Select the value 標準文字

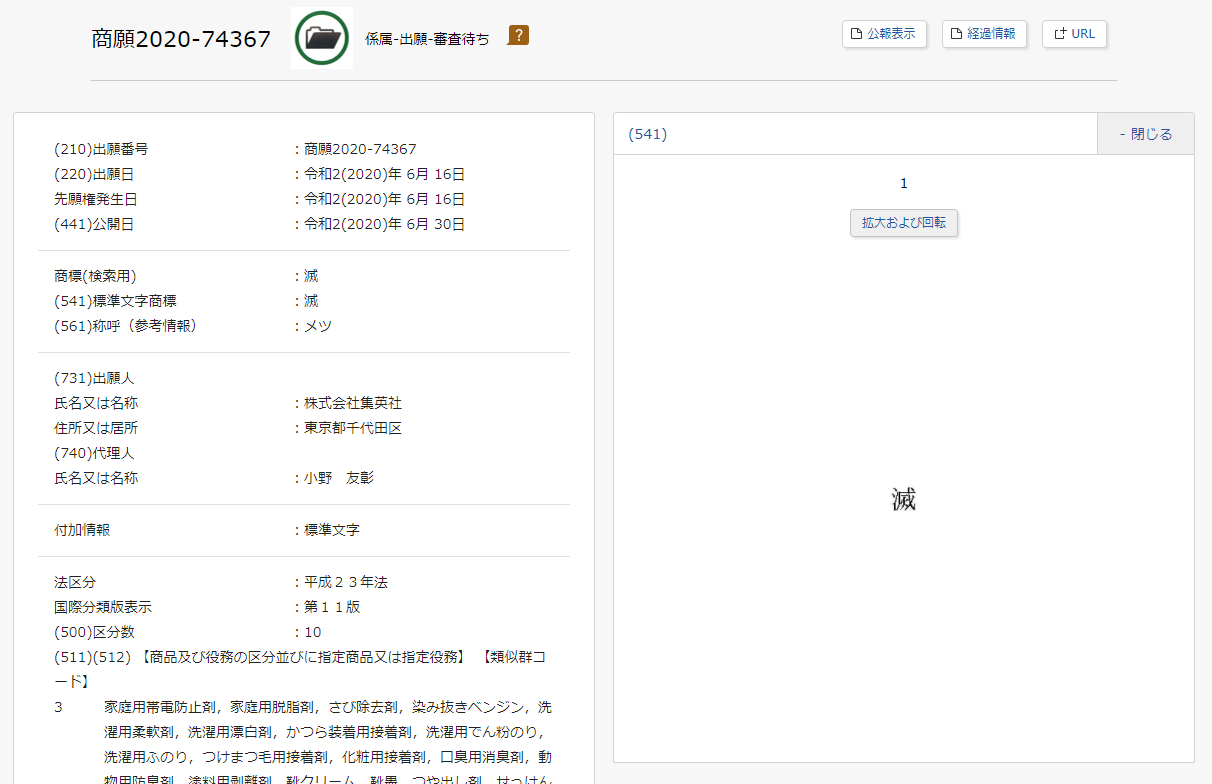tap(332, 530)
